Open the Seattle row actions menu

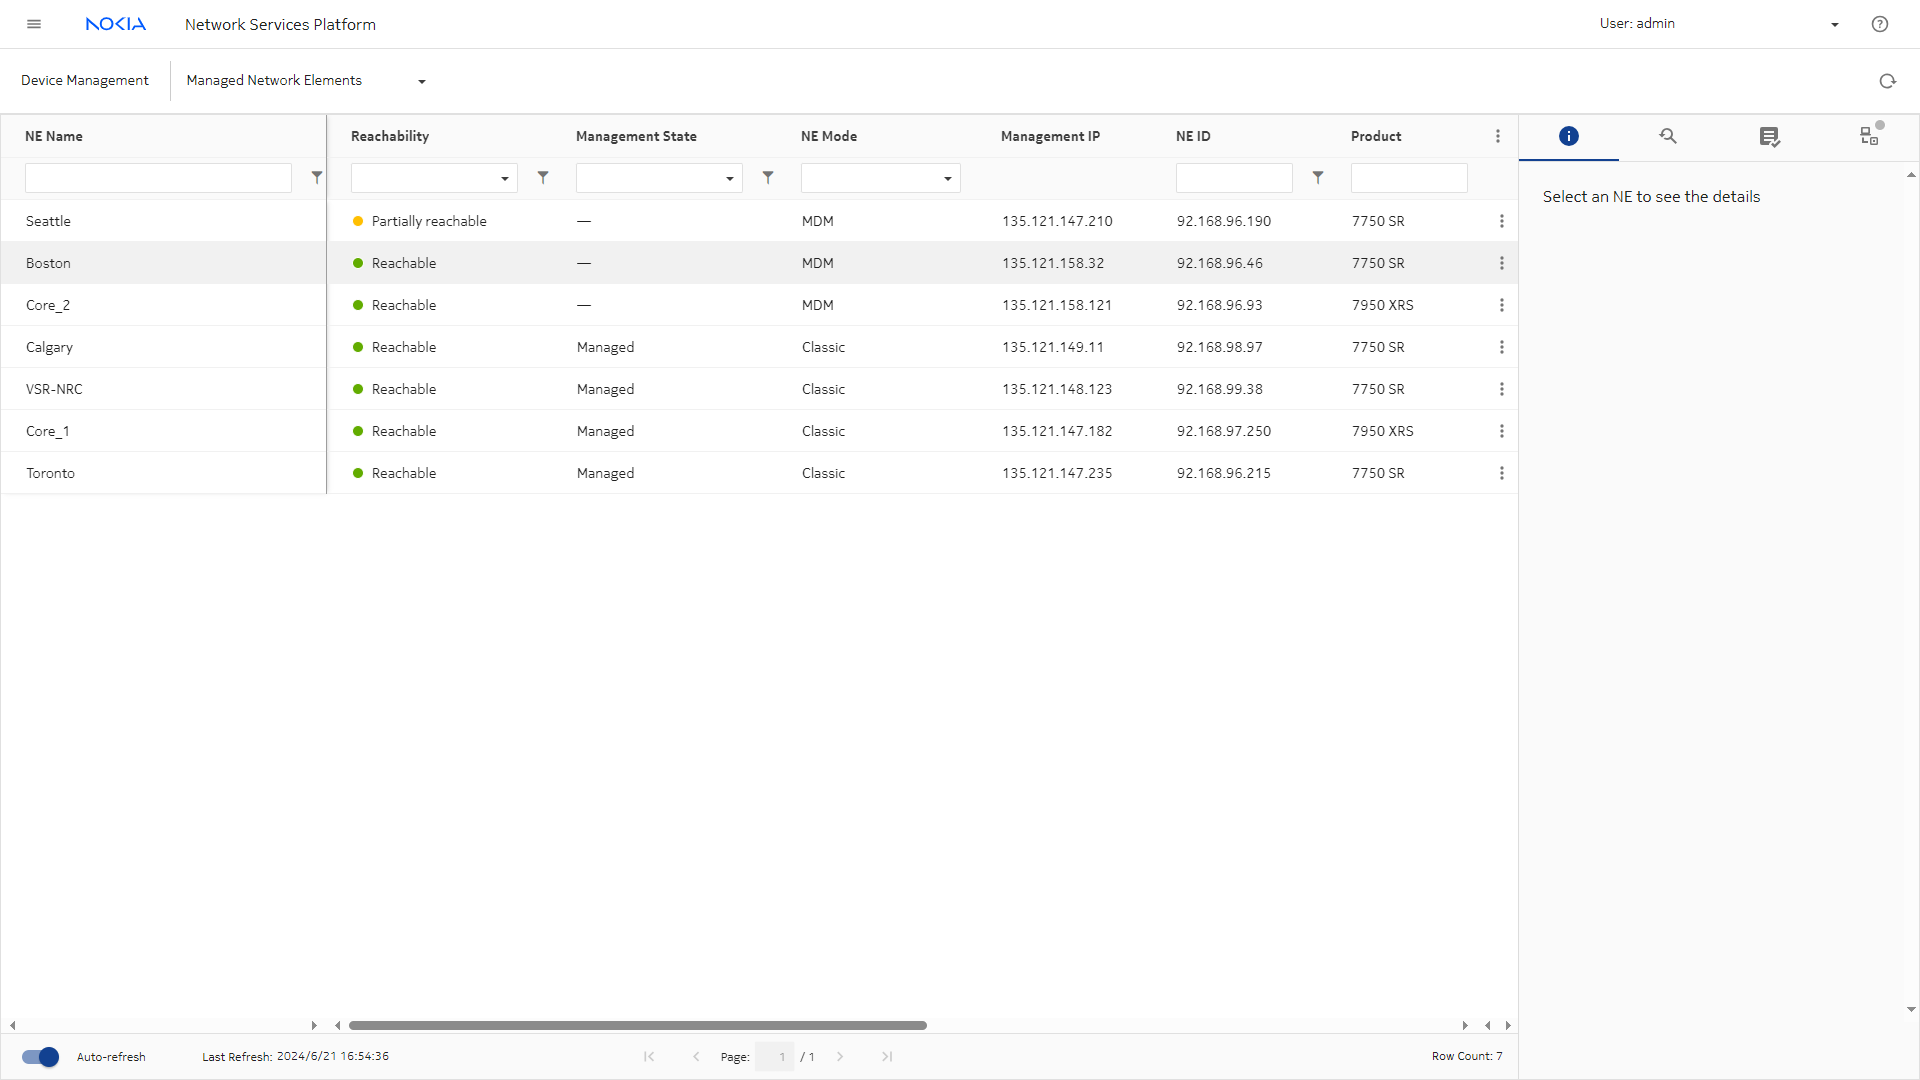coord(1501,221)
